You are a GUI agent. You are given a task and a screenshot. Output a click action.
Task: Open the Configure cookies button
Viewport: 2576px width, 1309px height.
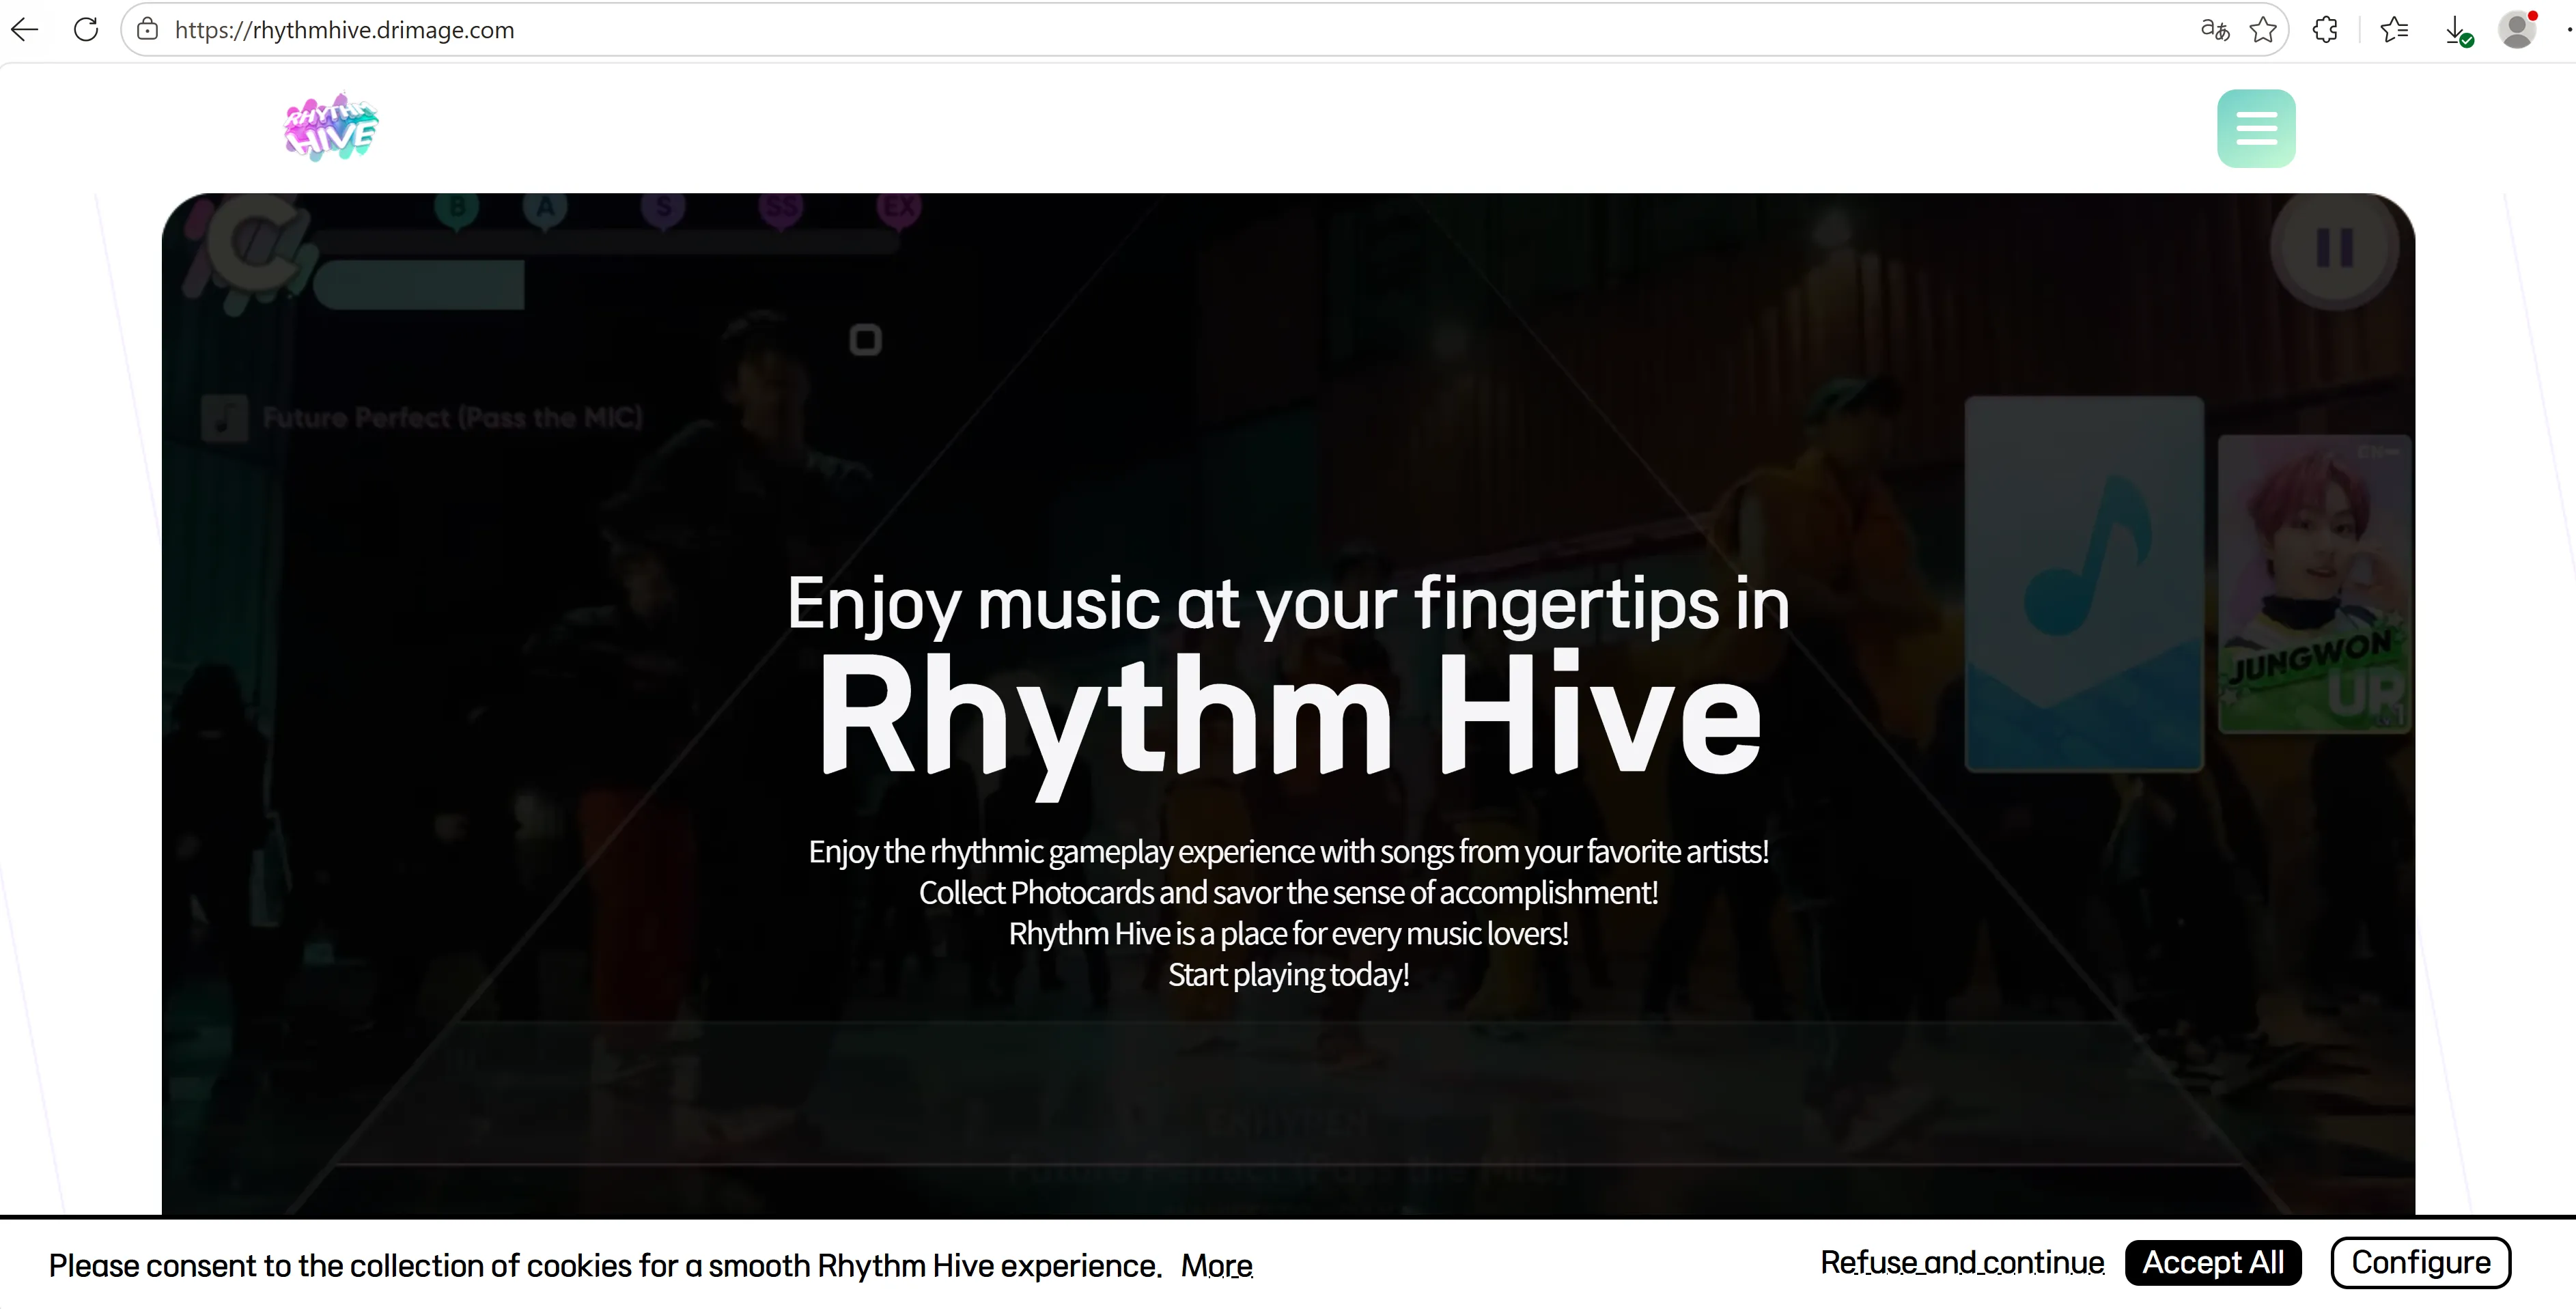(x=2420, y=1262)
